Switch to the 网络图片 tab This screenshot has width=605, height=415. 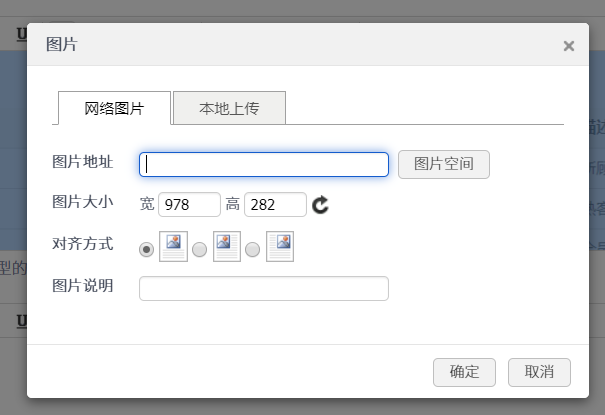point(114,108)
